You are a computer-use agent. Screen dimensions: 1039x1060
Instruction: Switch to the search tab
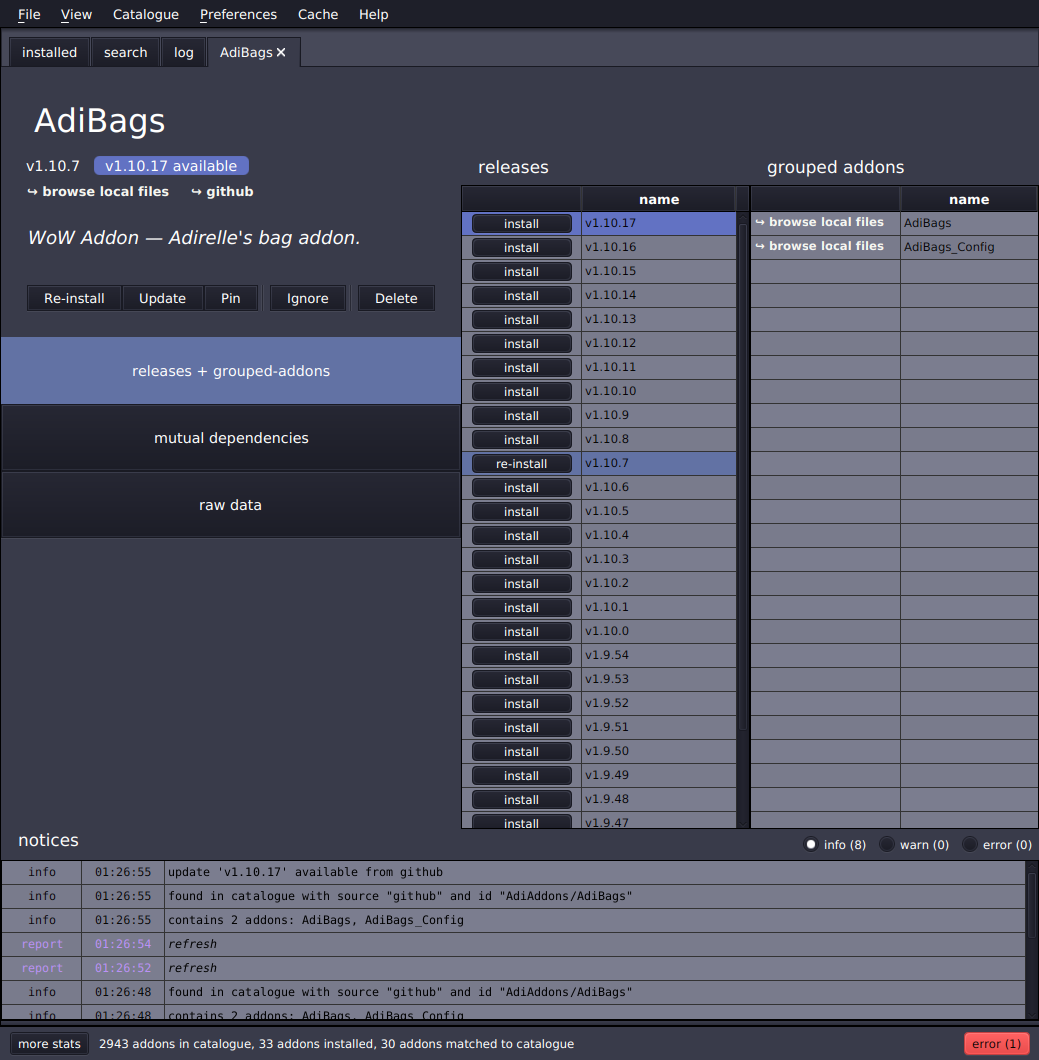(126, 53)
